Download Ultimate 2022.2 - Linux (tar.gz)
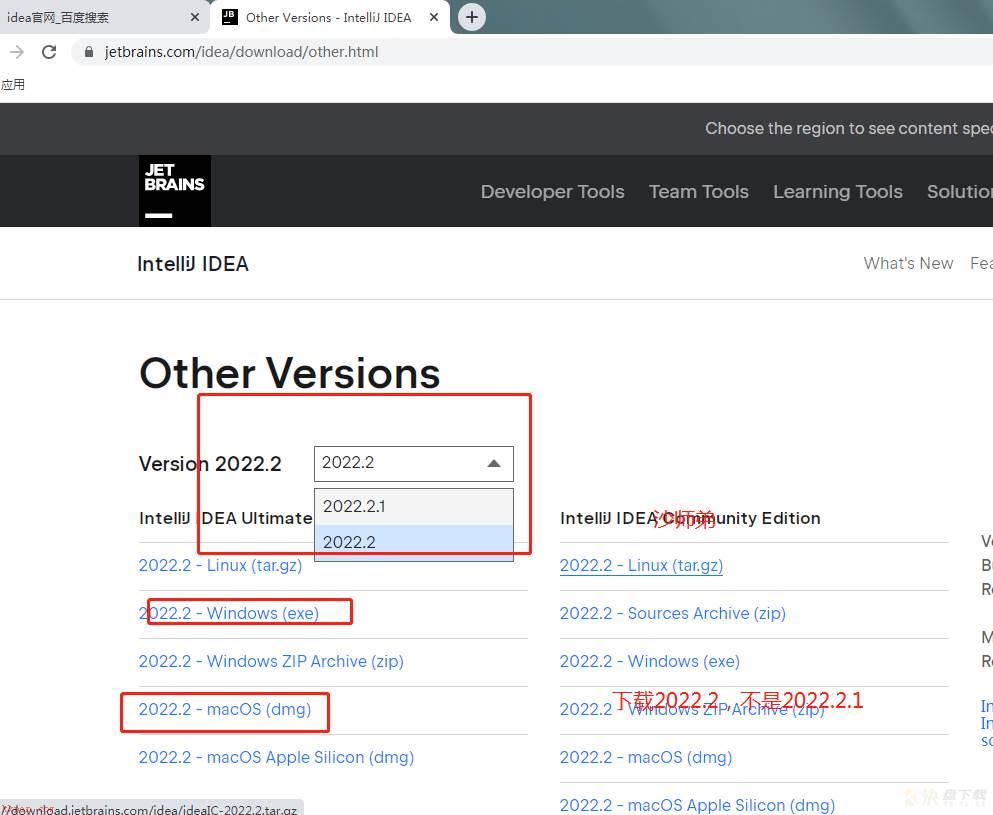This screenshot has width=993, height=815. point(220,565)
